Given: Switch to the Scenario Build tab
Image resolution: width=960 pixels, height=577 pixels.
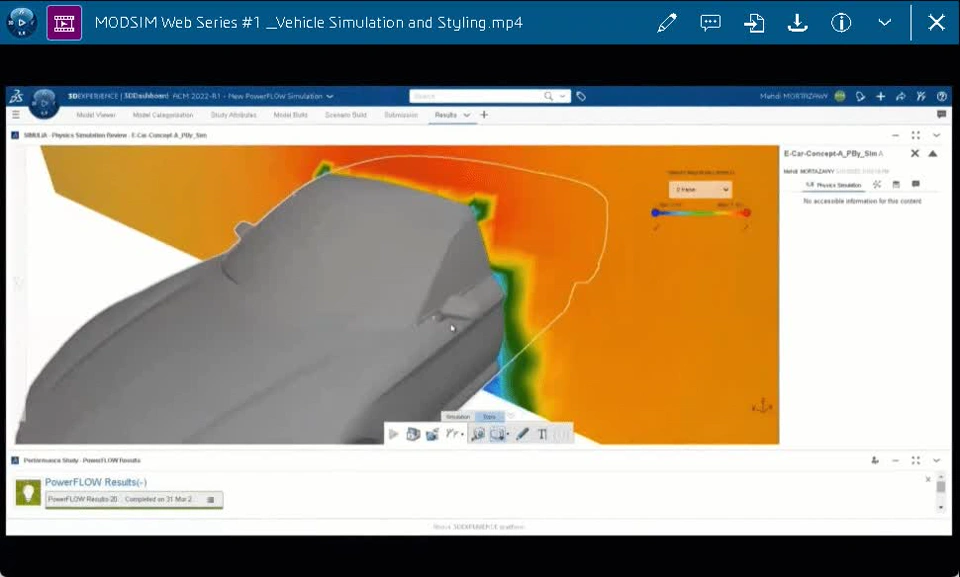Looking at the screenshot, I should 345,115.
